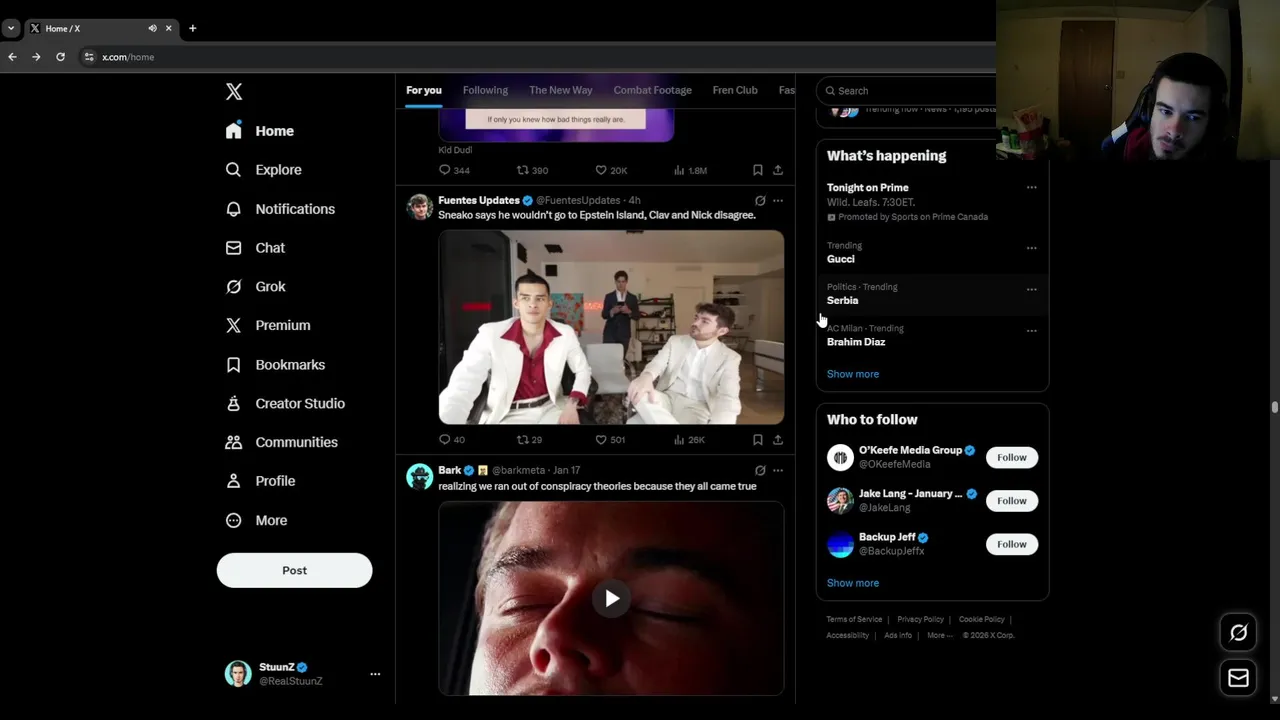Show more under Who to follow
1280x720 pixels.
pos(853,583)
